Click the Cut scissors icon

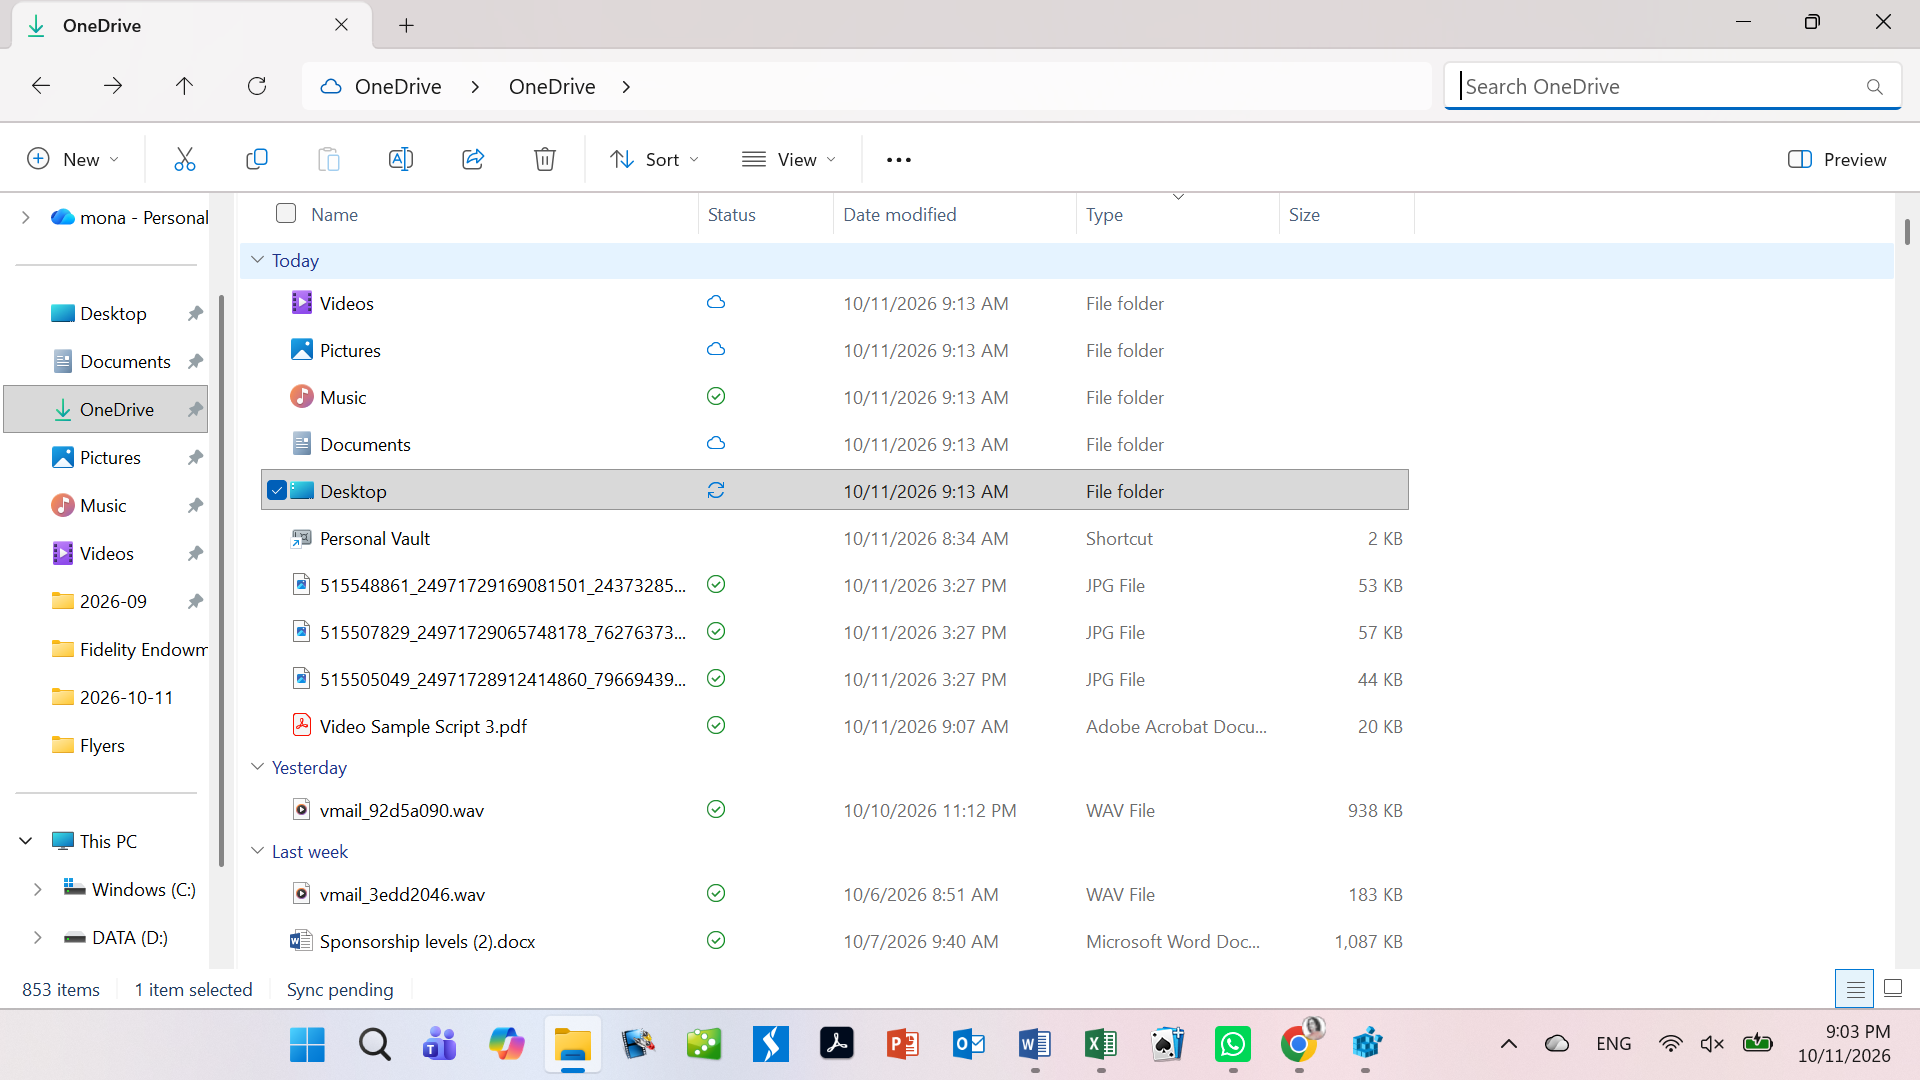tap(185, 159)
